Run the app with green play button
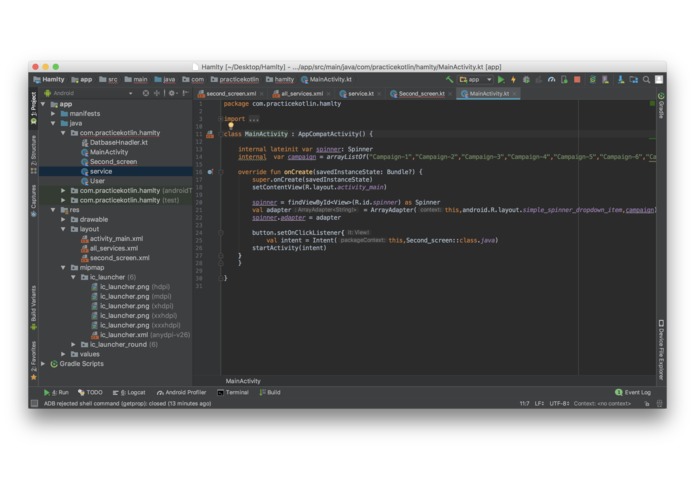Screen dimensions: 695x494 point(501,80)
